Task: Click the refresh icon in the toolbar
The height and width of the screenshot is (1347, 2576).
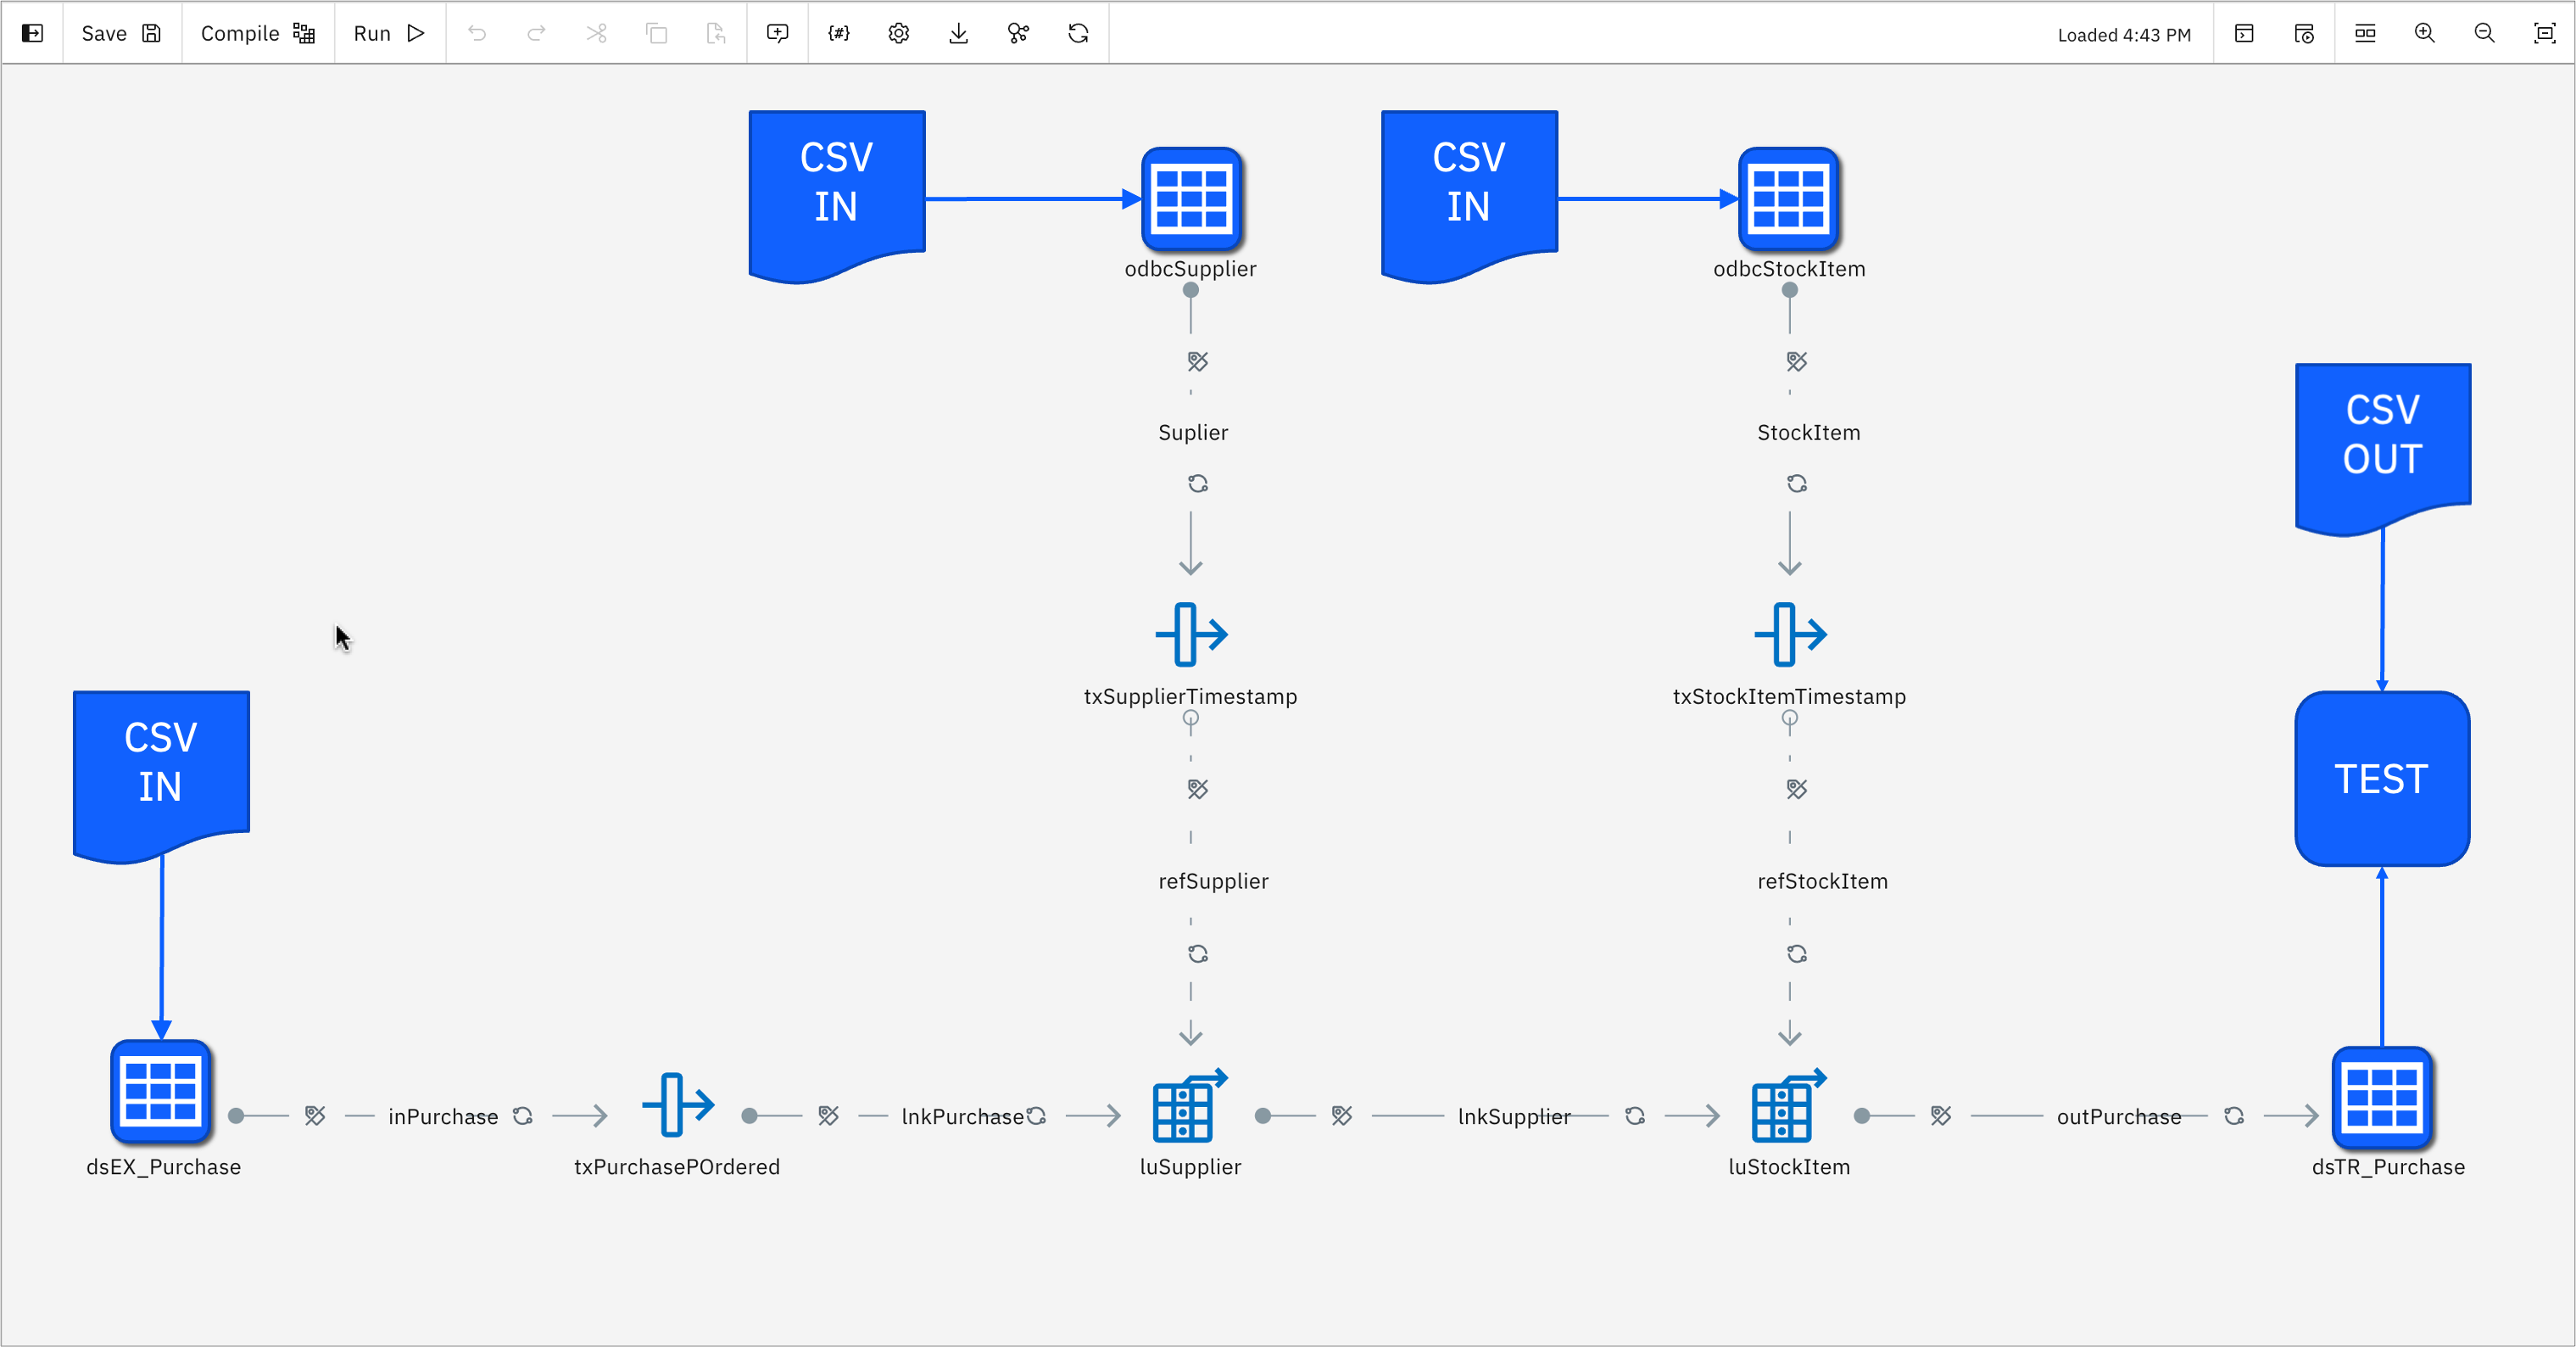Action: pyautogui.click(x=1078, y=33)
